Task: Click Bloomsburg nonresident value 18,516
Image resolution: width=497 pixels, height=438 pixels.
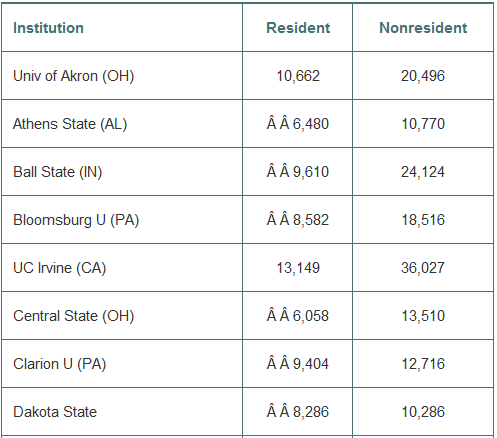Action: [423, 220]
